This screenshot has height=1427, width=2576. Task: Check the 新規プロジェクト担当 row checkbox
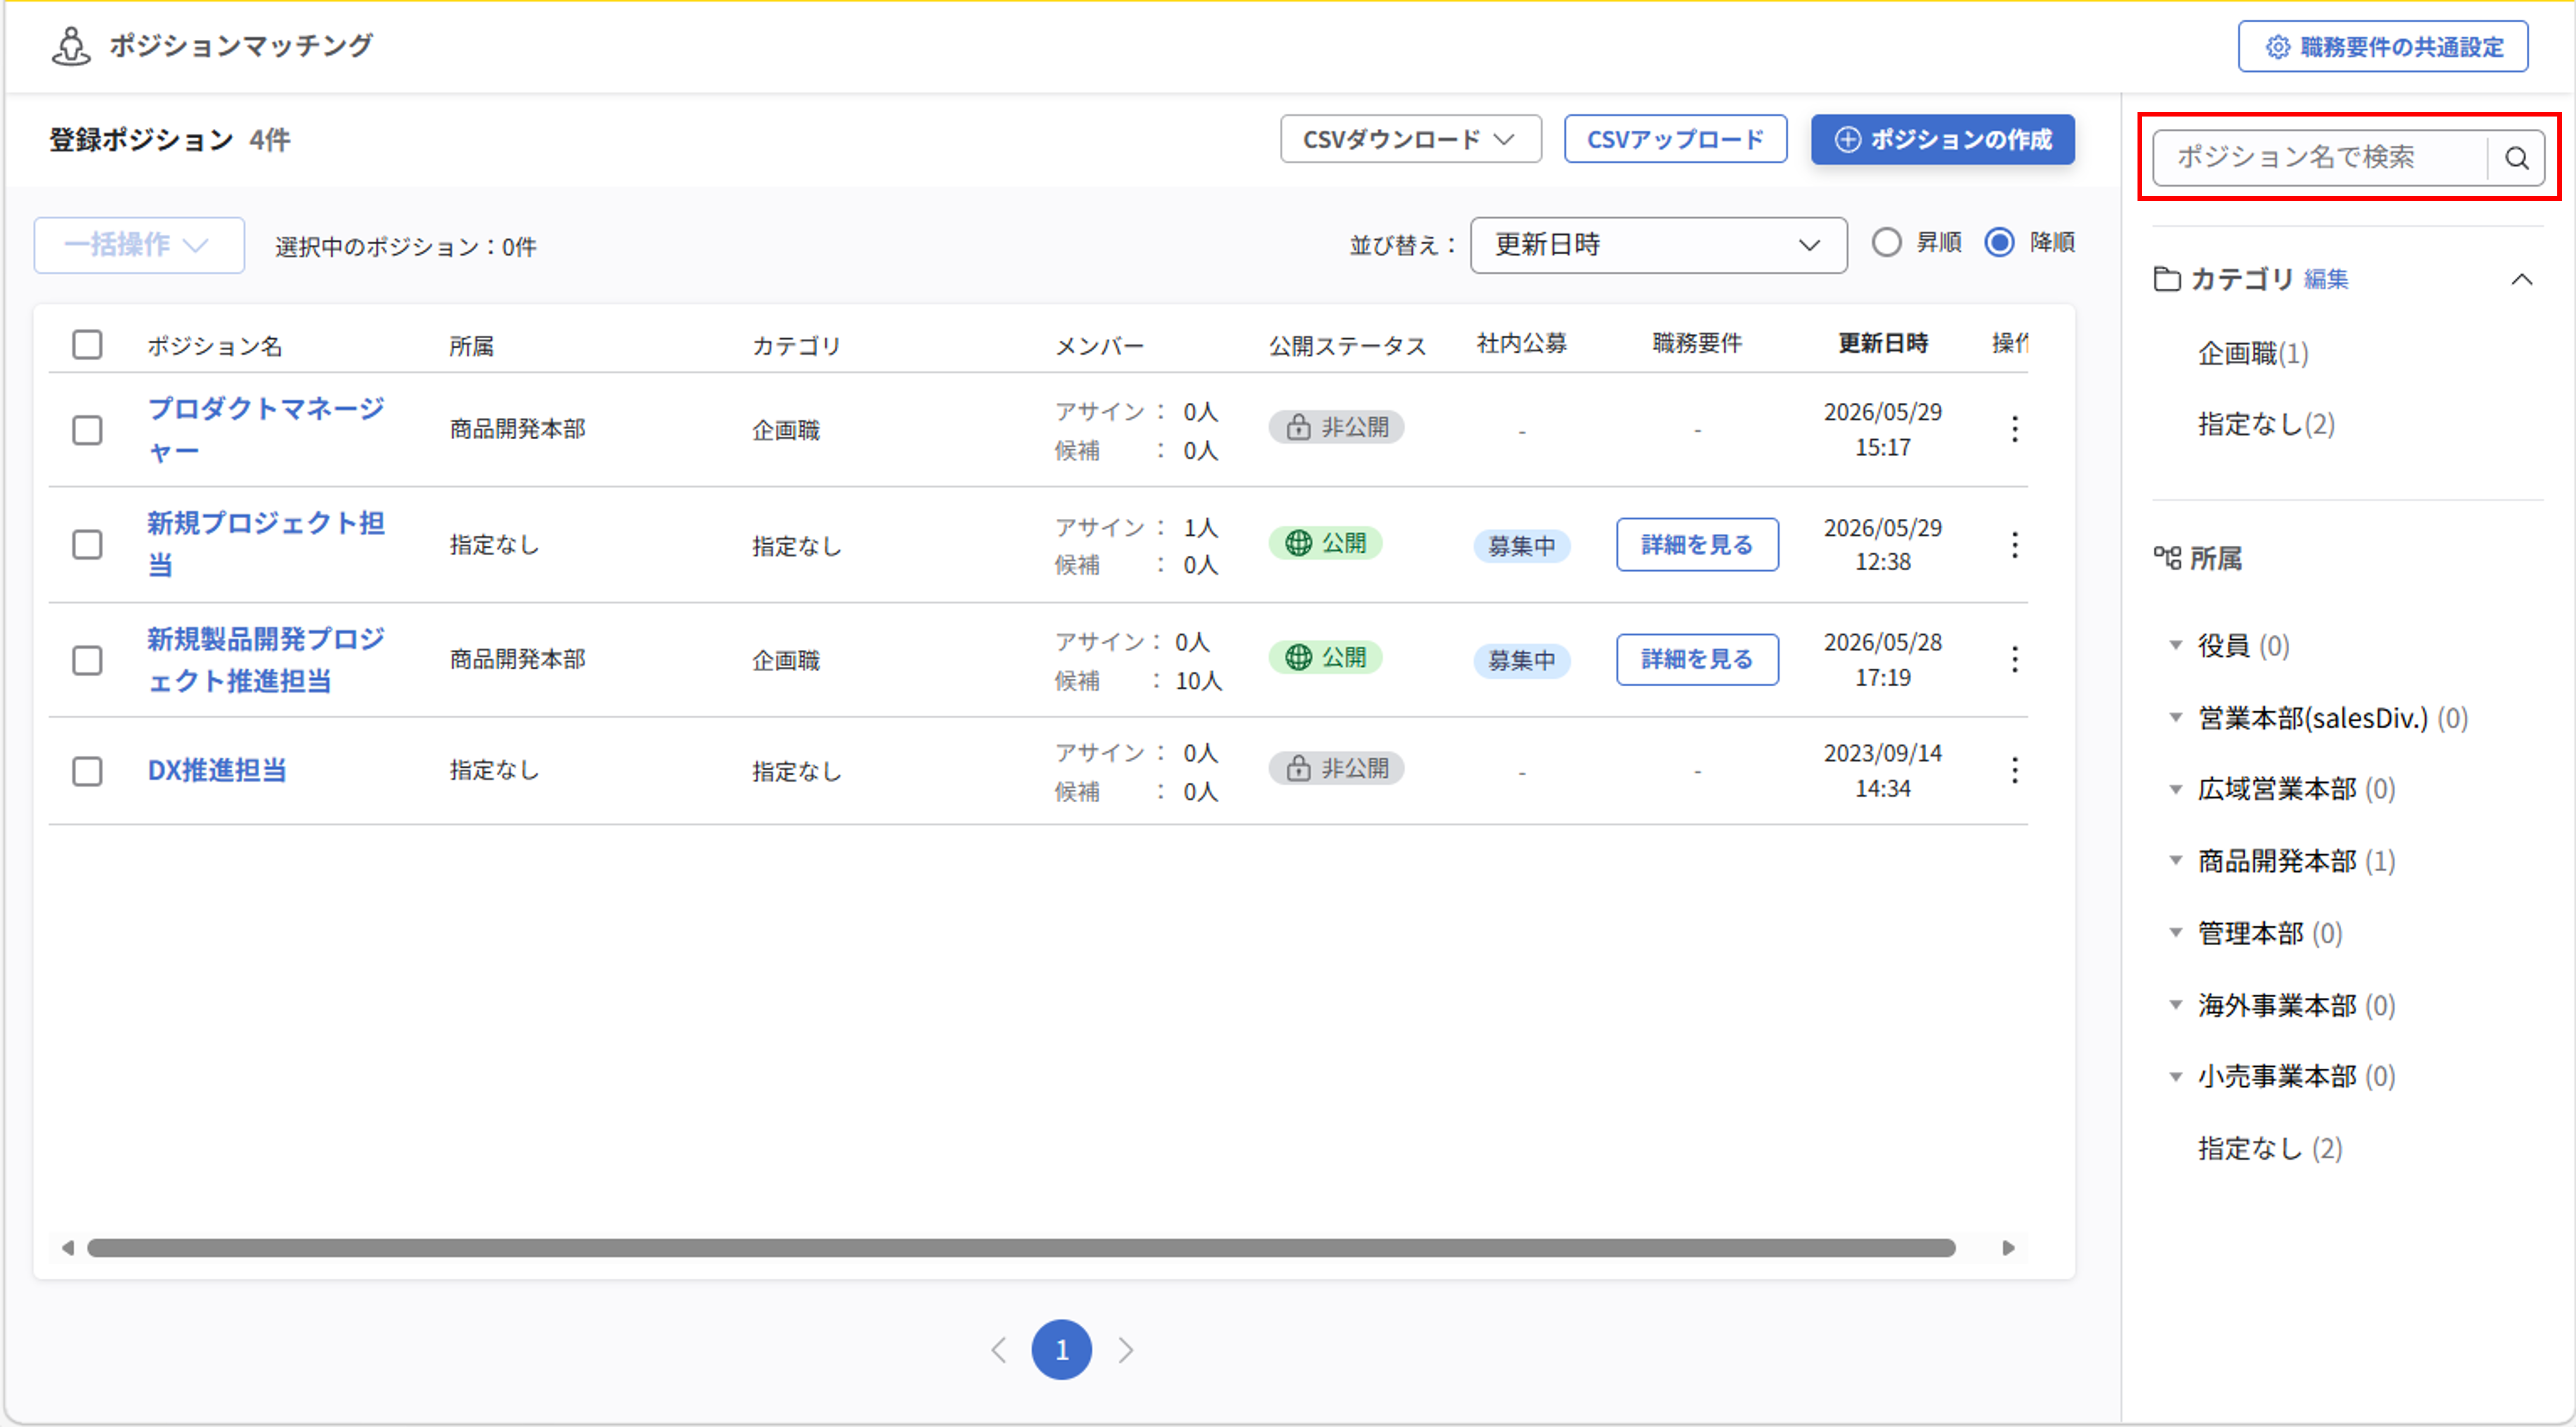click(87, 545)
